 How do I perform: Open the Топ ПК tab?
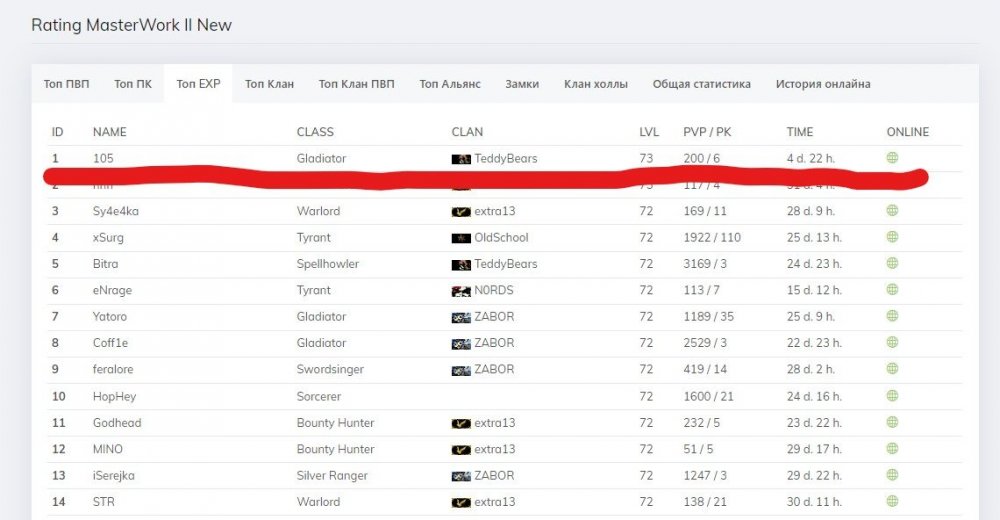coord(133,84)
